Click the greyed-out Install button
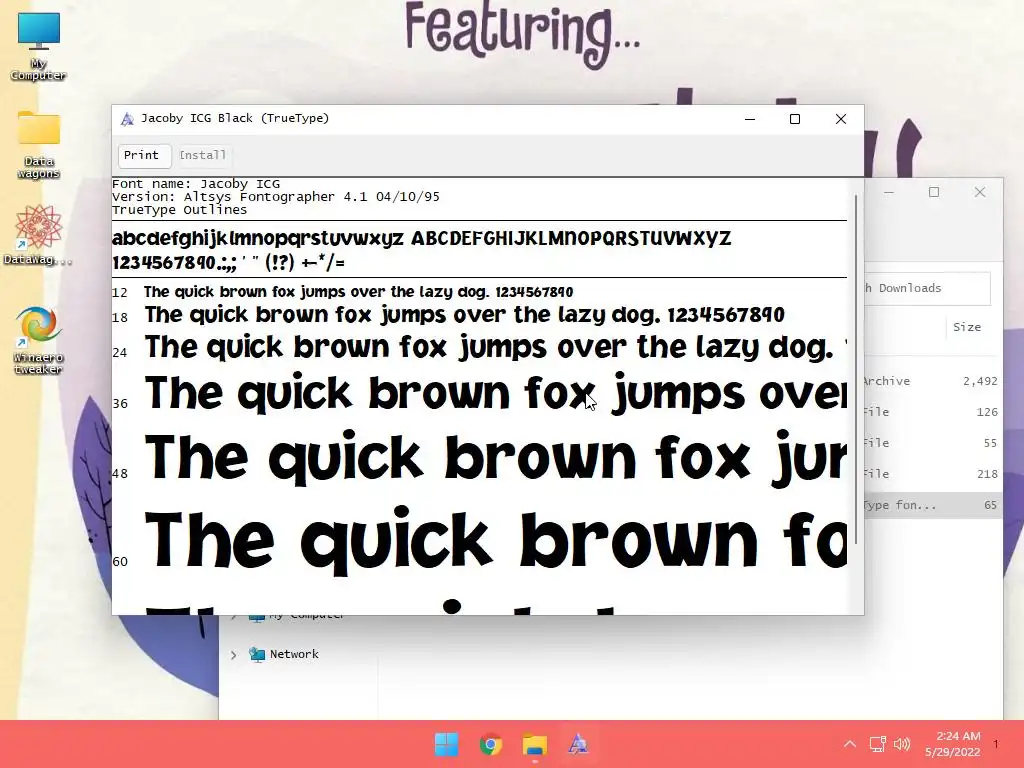Screen dimensions: 1024x768 pyautogui.click(x=203, y=155)
